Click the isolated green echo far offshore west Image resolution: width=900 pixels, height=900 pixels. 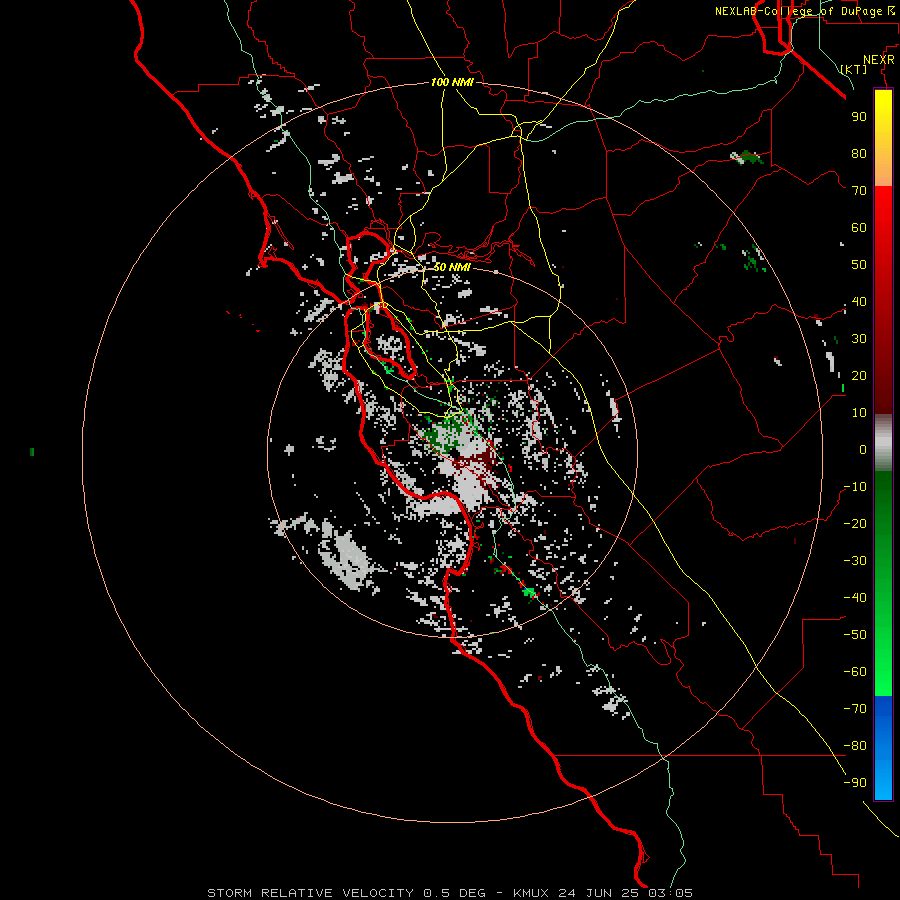point(32,452)
